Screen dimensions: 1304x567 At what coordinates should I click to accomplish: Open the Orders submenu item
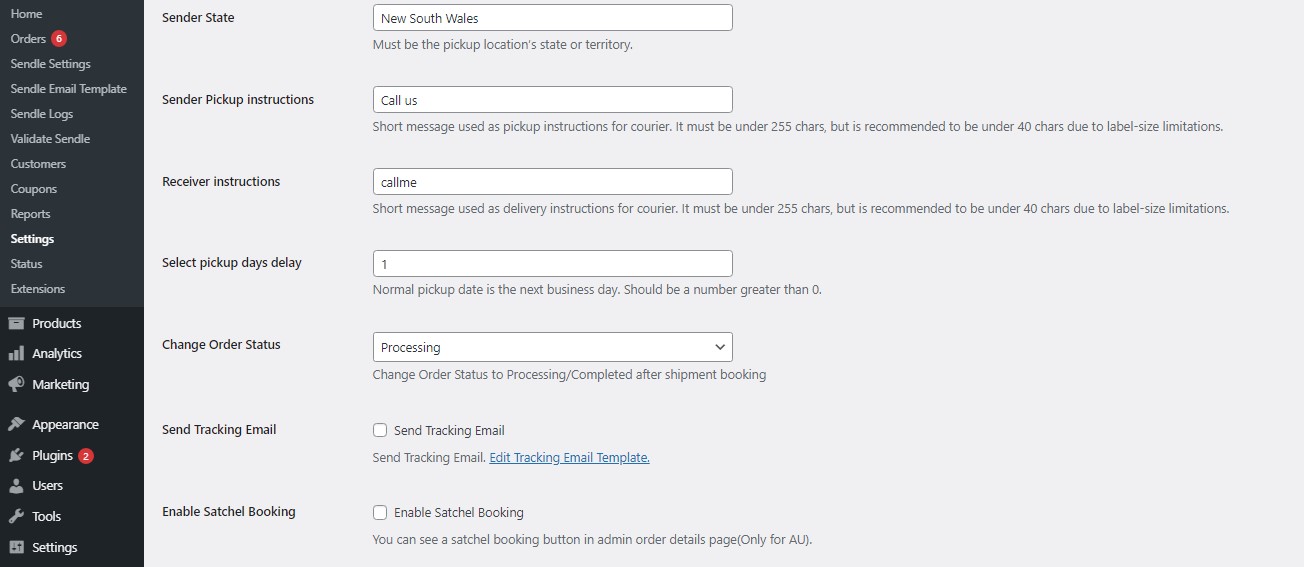(x=28, y=39)
